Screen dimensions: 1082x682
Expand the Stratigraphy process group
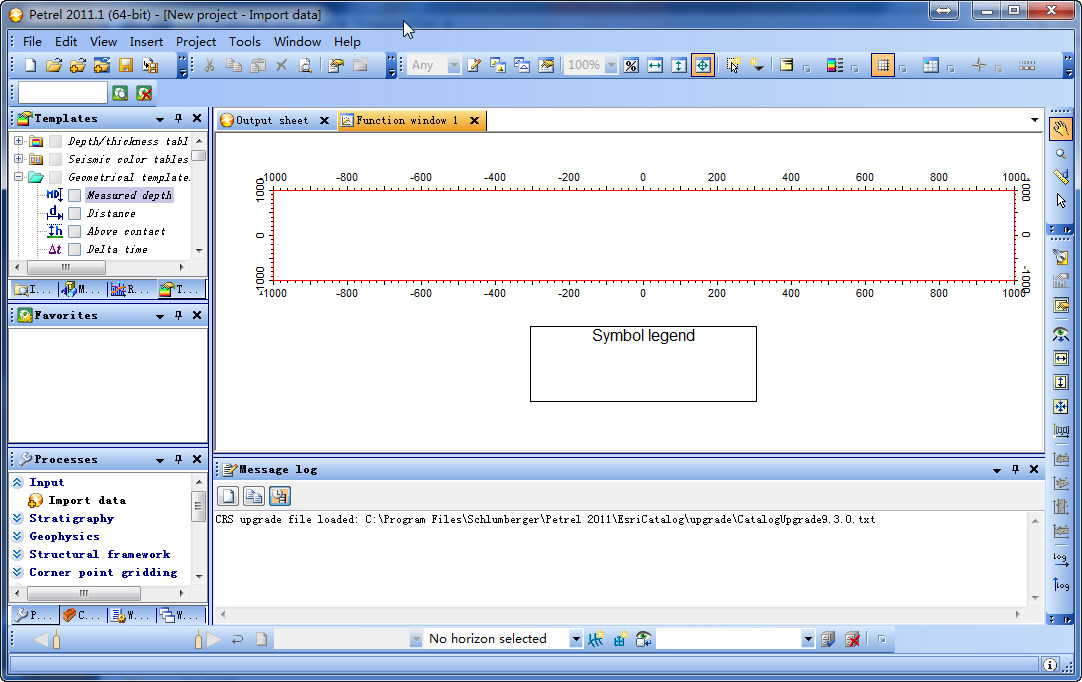(18, 518)
